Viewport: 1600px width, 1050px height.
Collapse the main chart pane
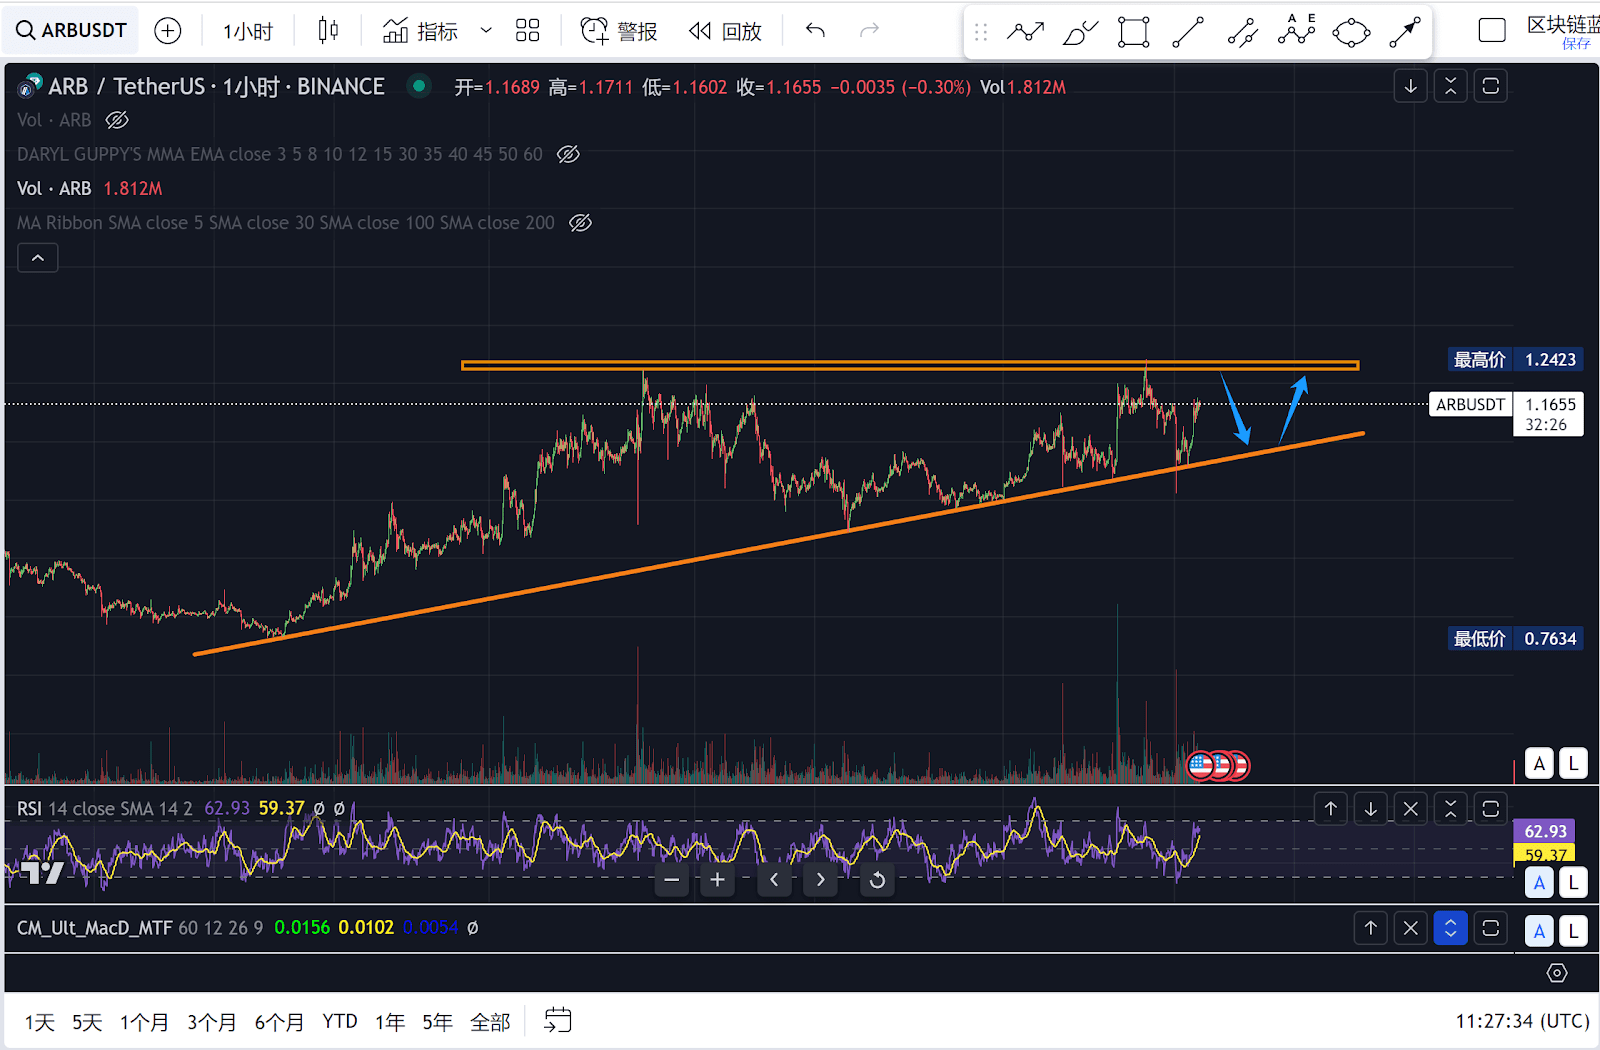point(1450,86)
